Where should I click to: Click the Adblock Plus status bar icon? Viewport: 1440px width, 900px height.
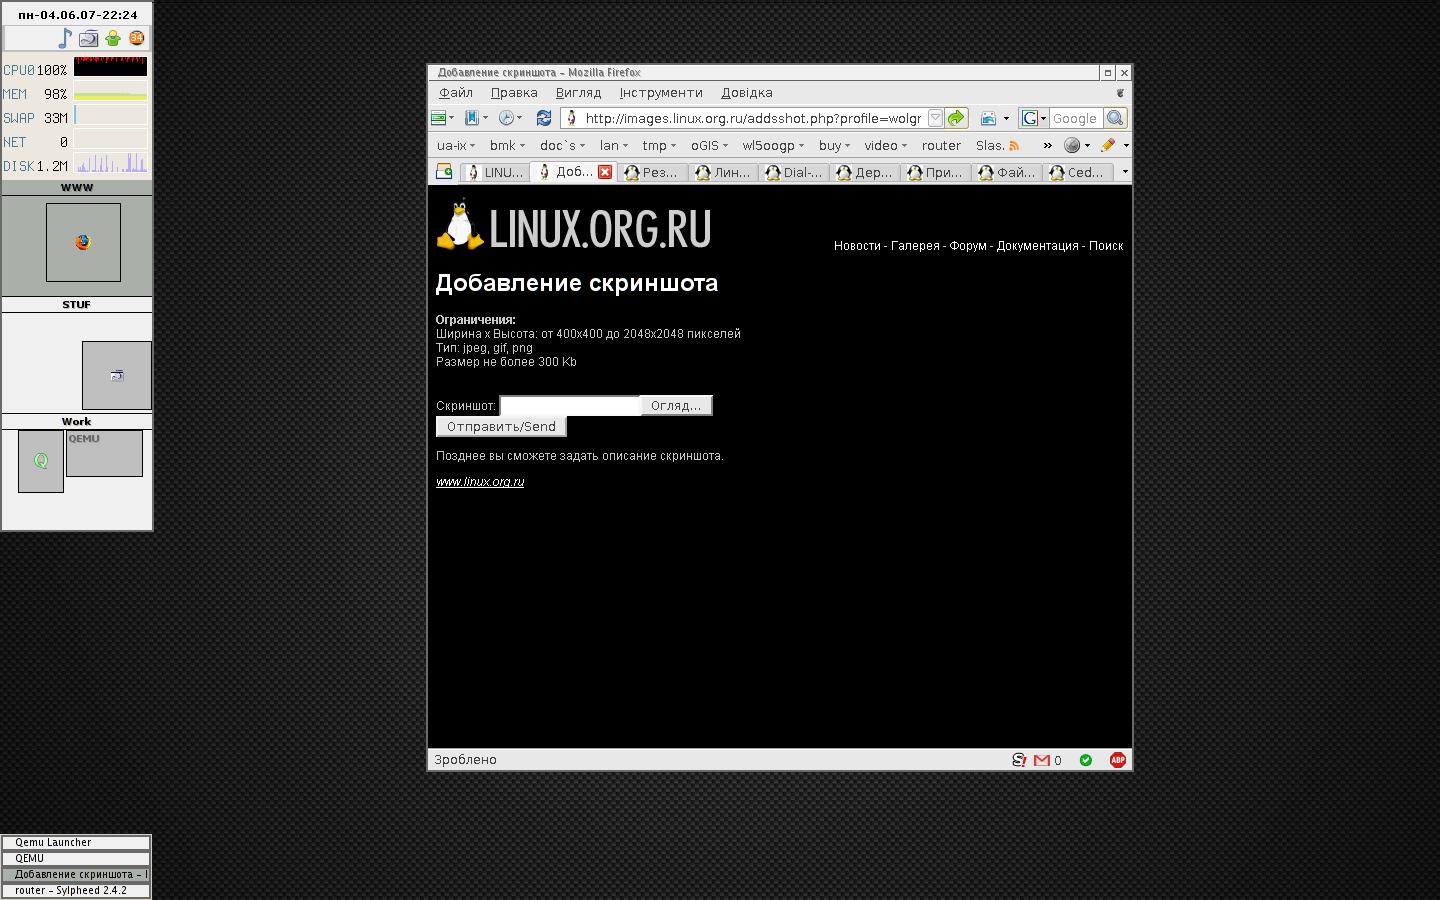pyautogui.click(x=1117, y=760)
